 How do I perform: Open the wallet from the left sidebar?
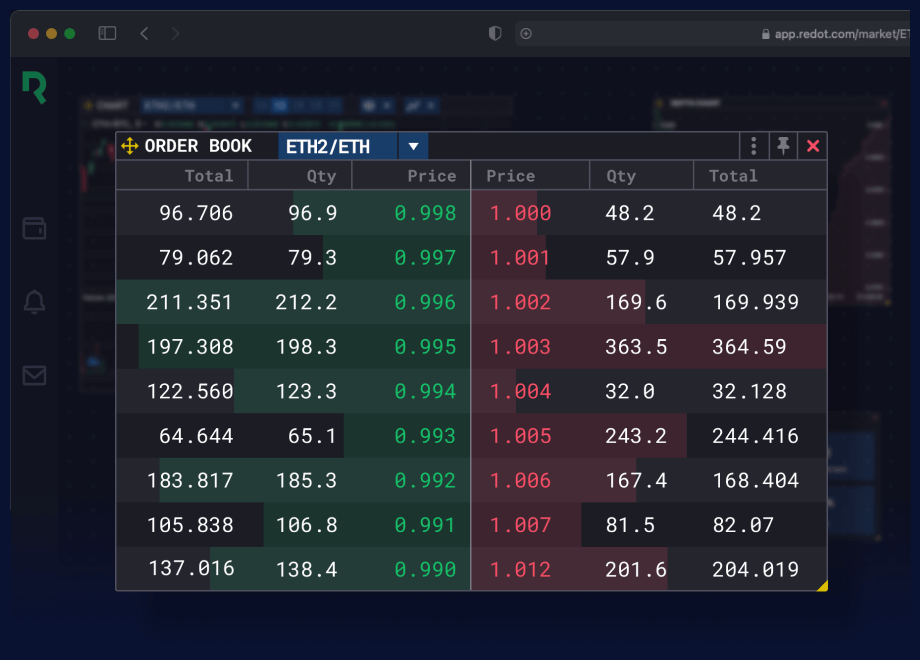[34, 228]
